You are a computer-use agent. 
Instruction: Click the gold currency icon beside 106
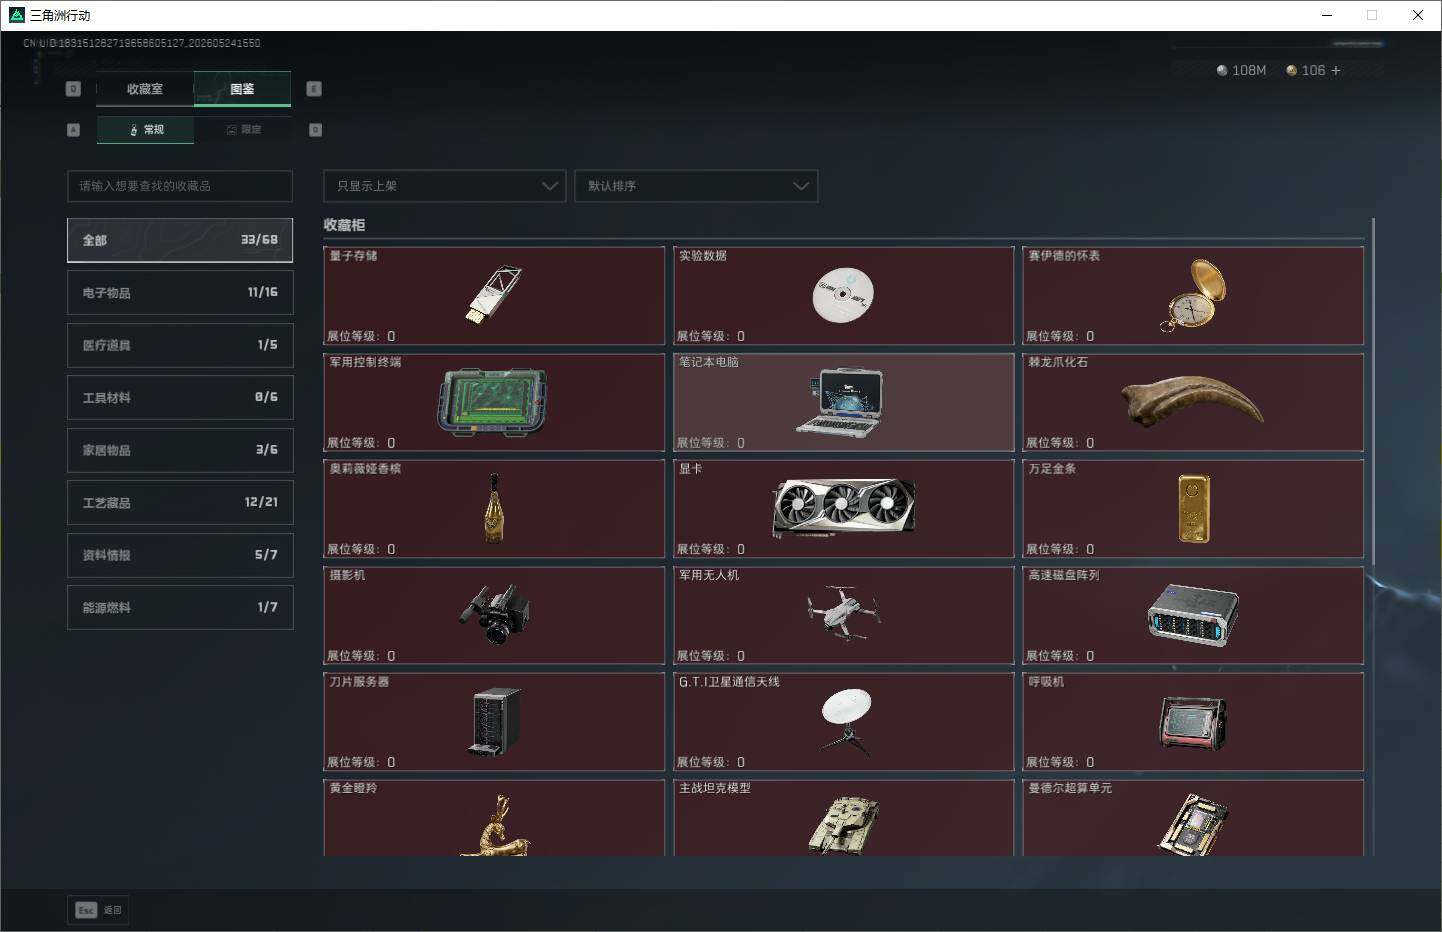coord(1292,70)
